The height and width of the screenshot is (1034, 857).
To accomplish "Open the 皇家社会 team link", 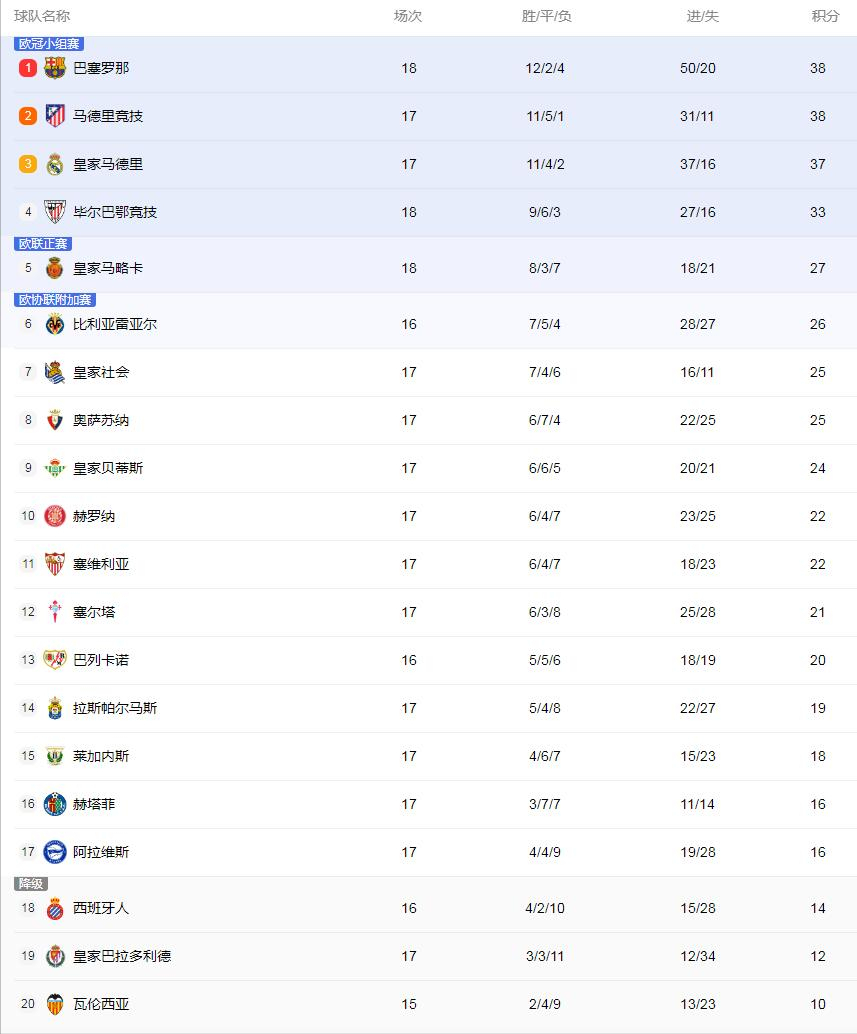I will 101,373.
